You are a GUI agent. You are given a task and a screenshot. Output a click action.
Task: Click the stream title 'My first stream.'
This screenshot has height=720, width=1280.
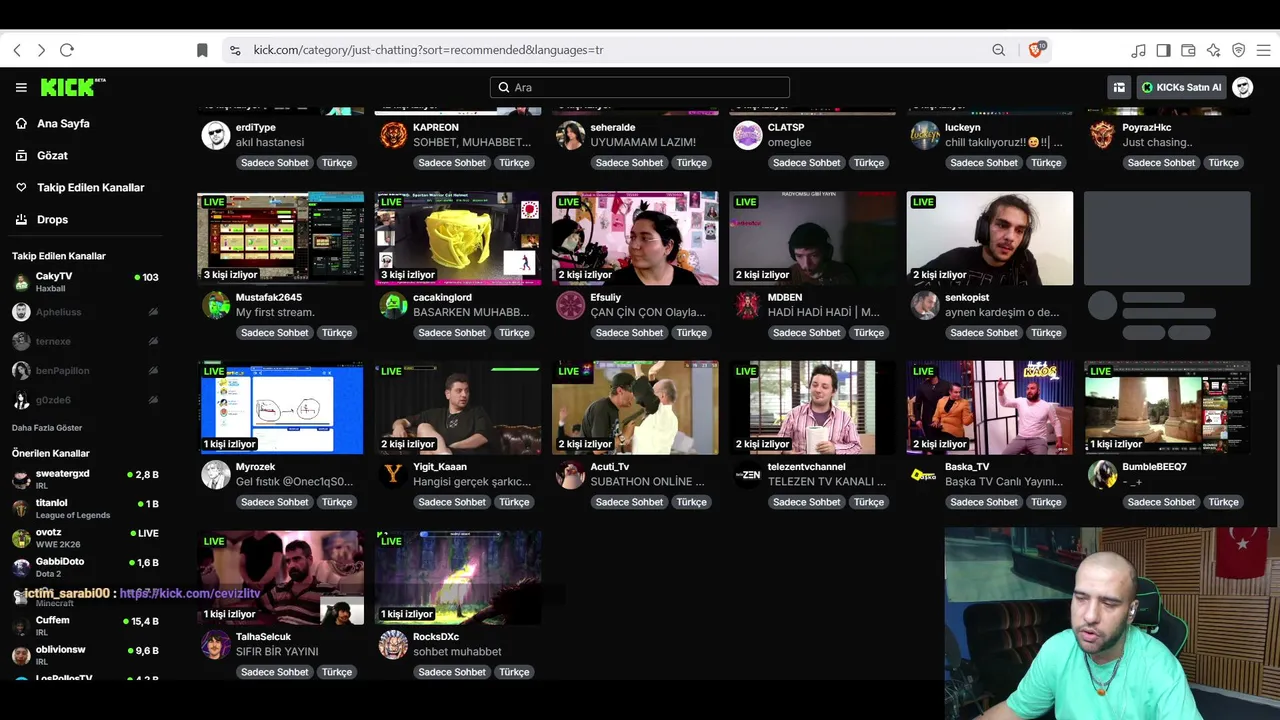pyautogui.click(x=275, y=313)
